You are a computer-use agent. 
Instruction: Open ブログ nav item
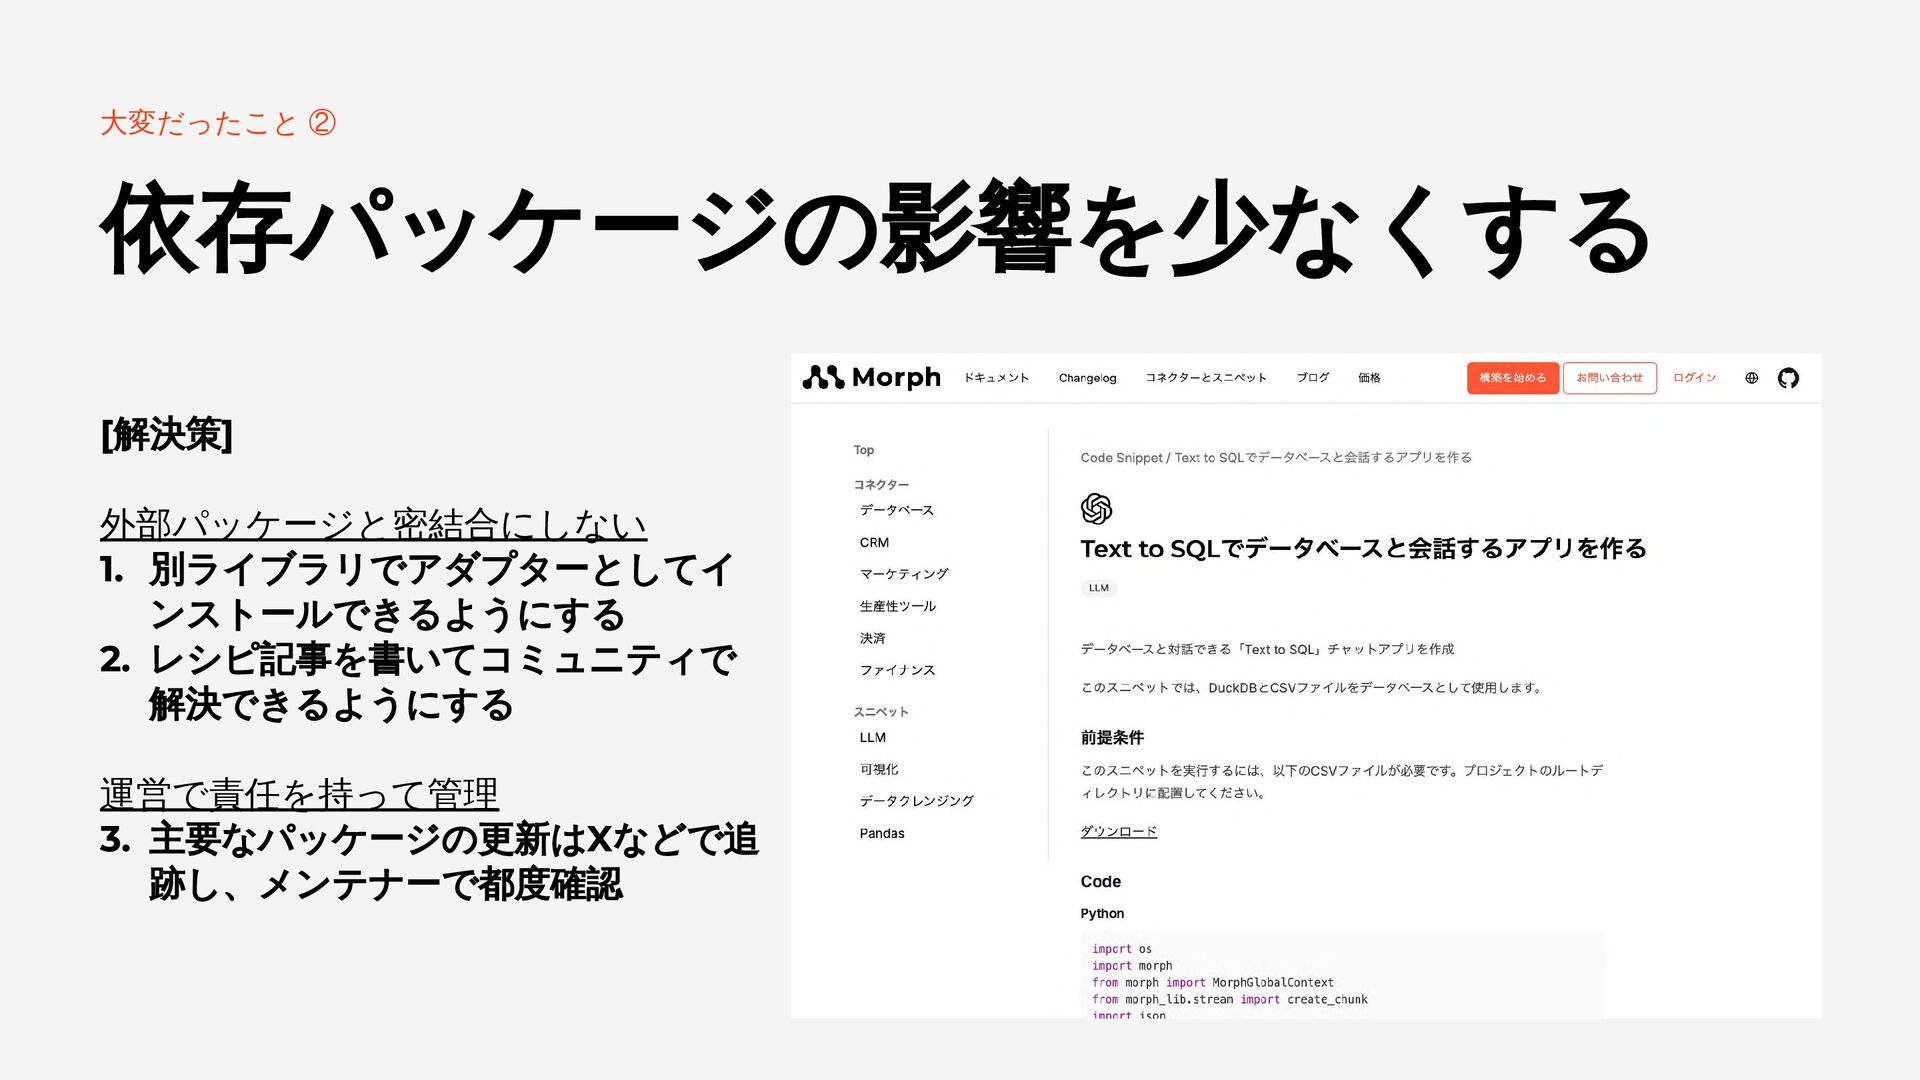click(x=1312, y=378)
